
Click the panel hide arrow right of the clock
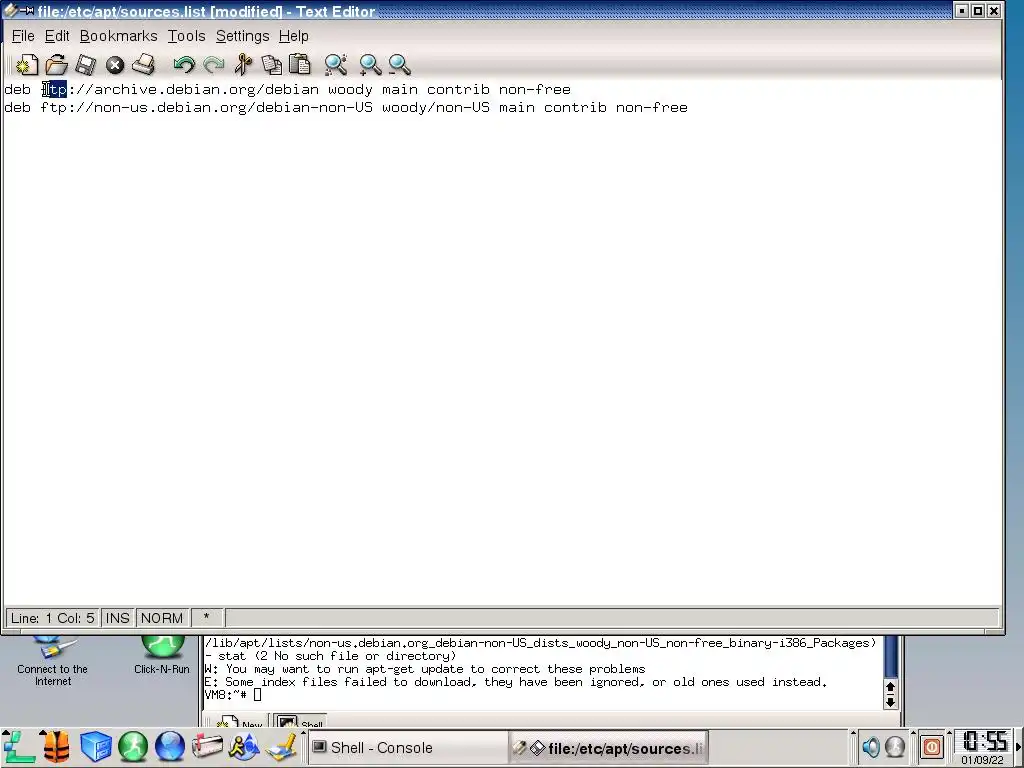[x=1018, y=747]
